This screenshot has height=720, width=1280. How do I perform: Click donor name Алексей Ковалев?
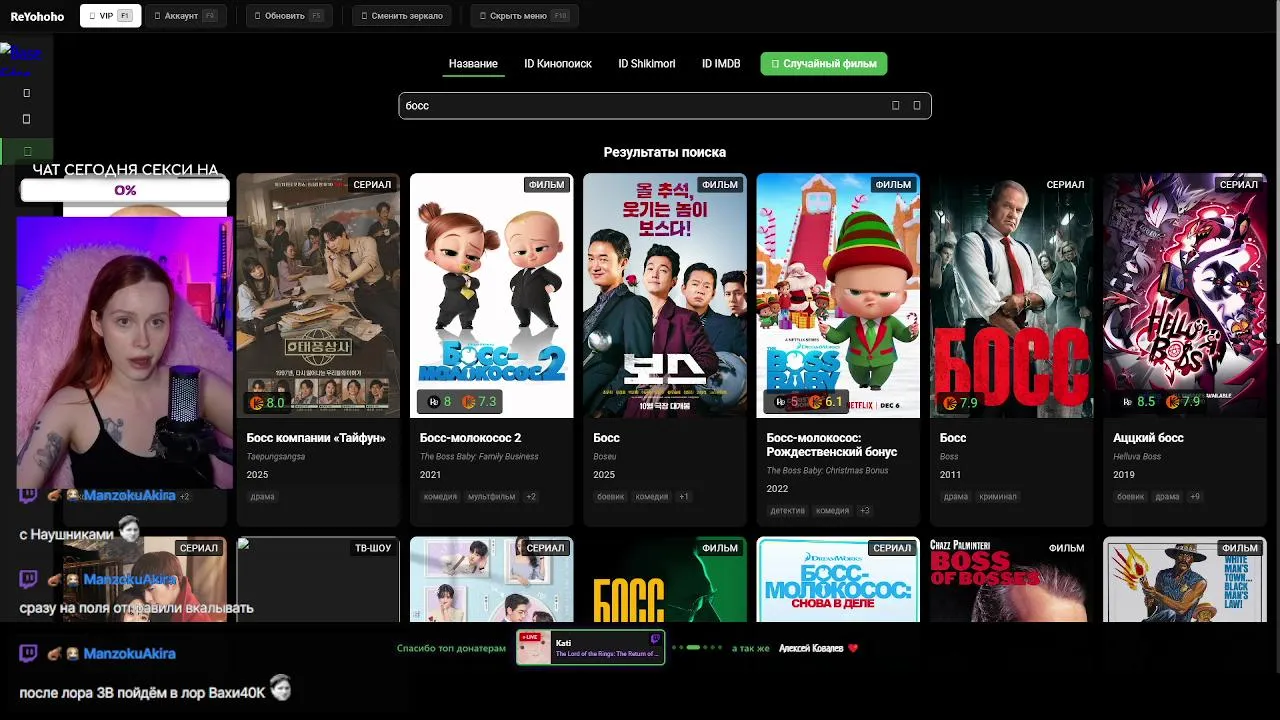point(811,648)
